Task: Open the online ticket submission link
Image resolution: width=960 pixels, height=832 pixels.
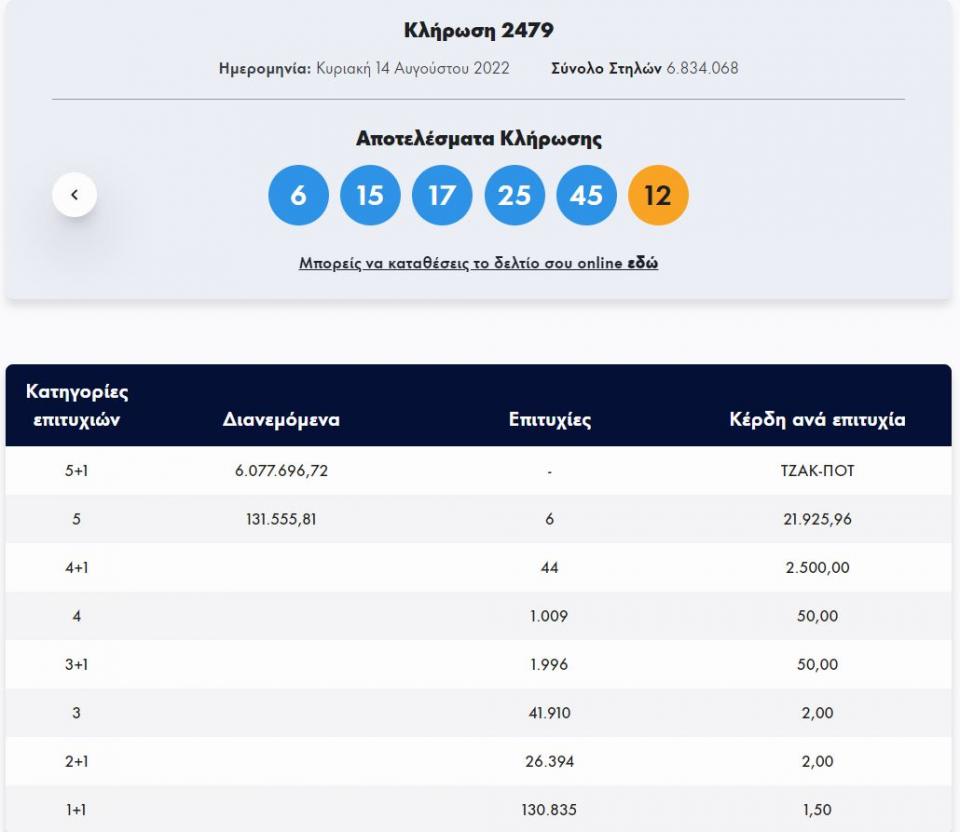Action: (462, 264)
